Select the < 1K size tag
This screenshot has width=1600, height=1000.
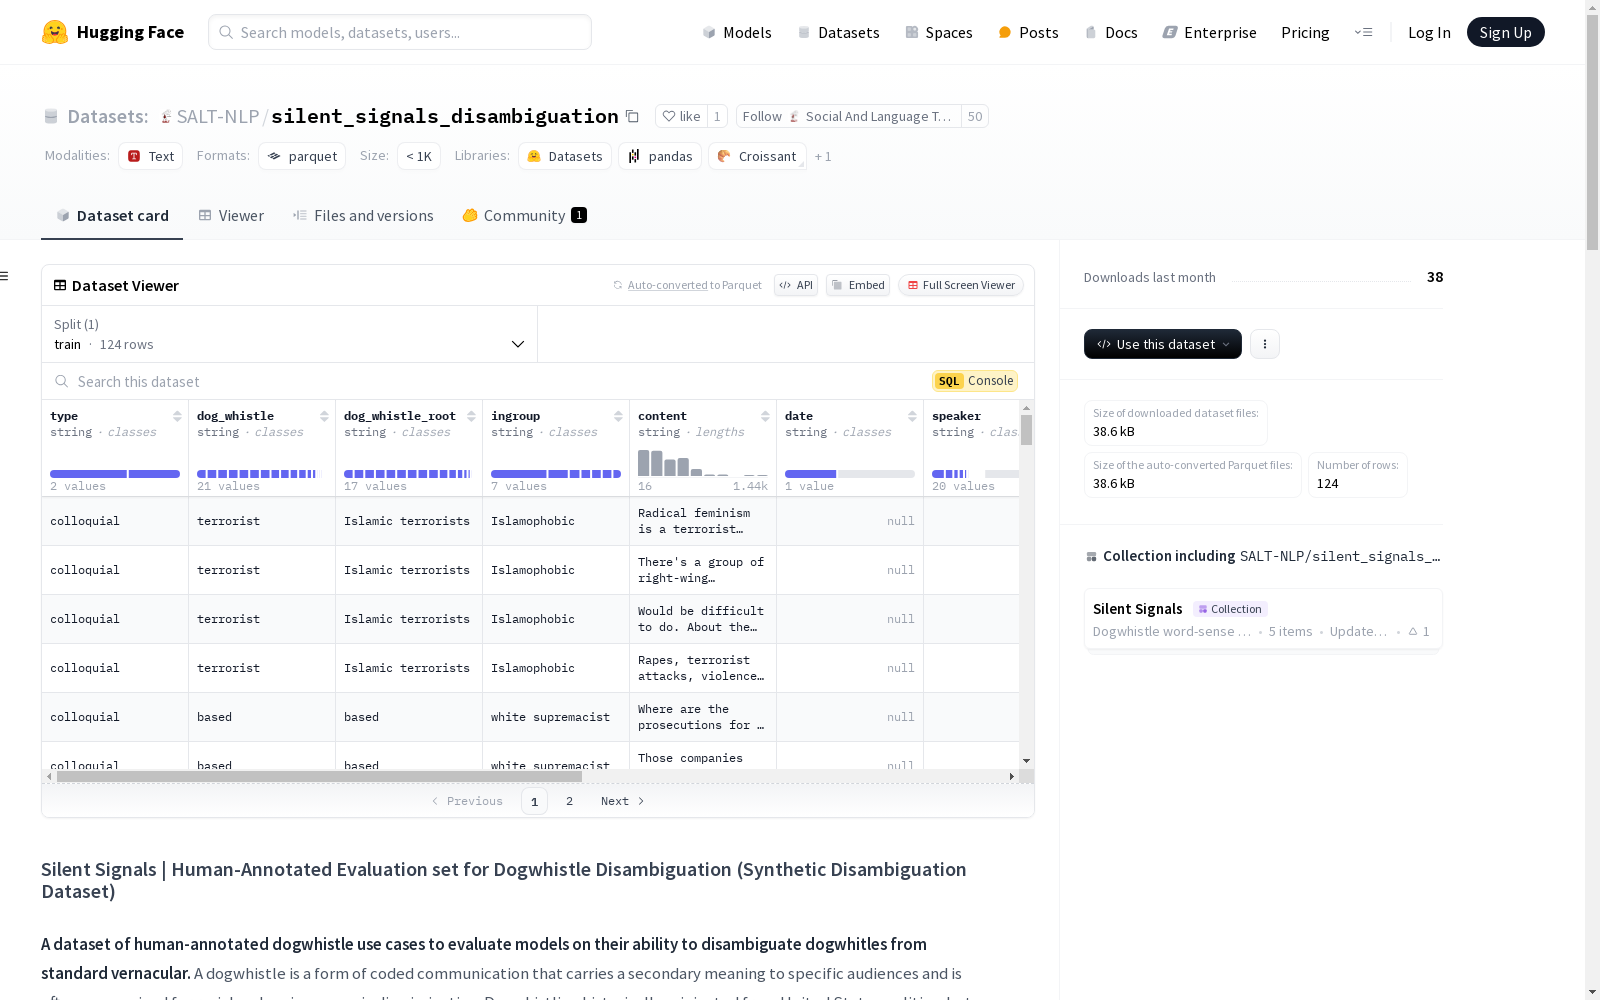tap(419, 156)
